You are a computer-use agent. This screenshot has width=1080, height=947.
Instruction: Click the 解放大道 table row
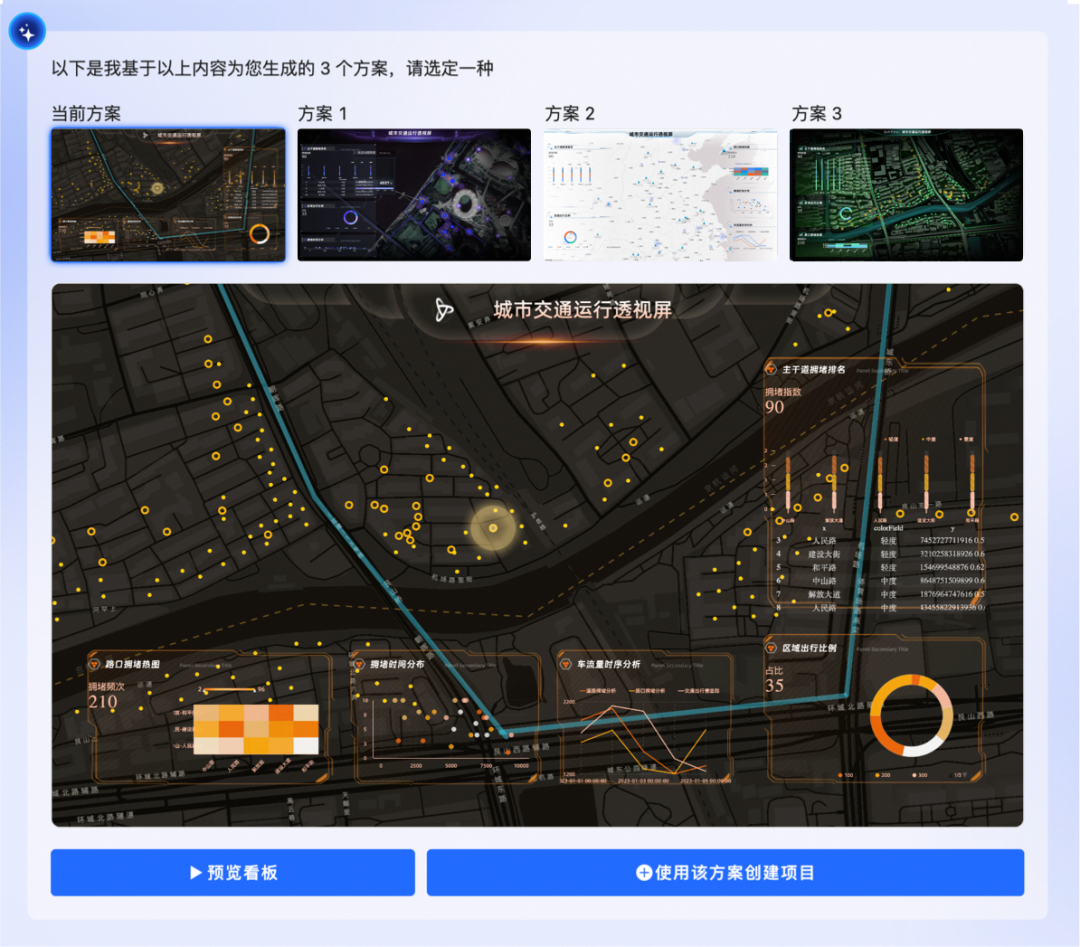click(880, 594)
